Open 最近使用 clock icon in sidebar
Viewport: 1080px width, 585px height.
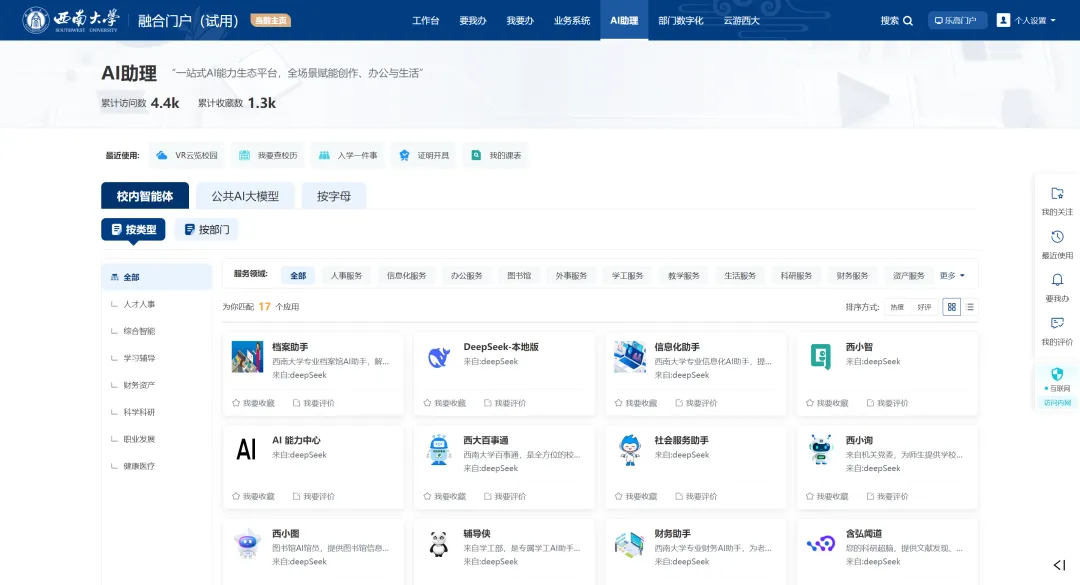click(x=1057, y=238)
